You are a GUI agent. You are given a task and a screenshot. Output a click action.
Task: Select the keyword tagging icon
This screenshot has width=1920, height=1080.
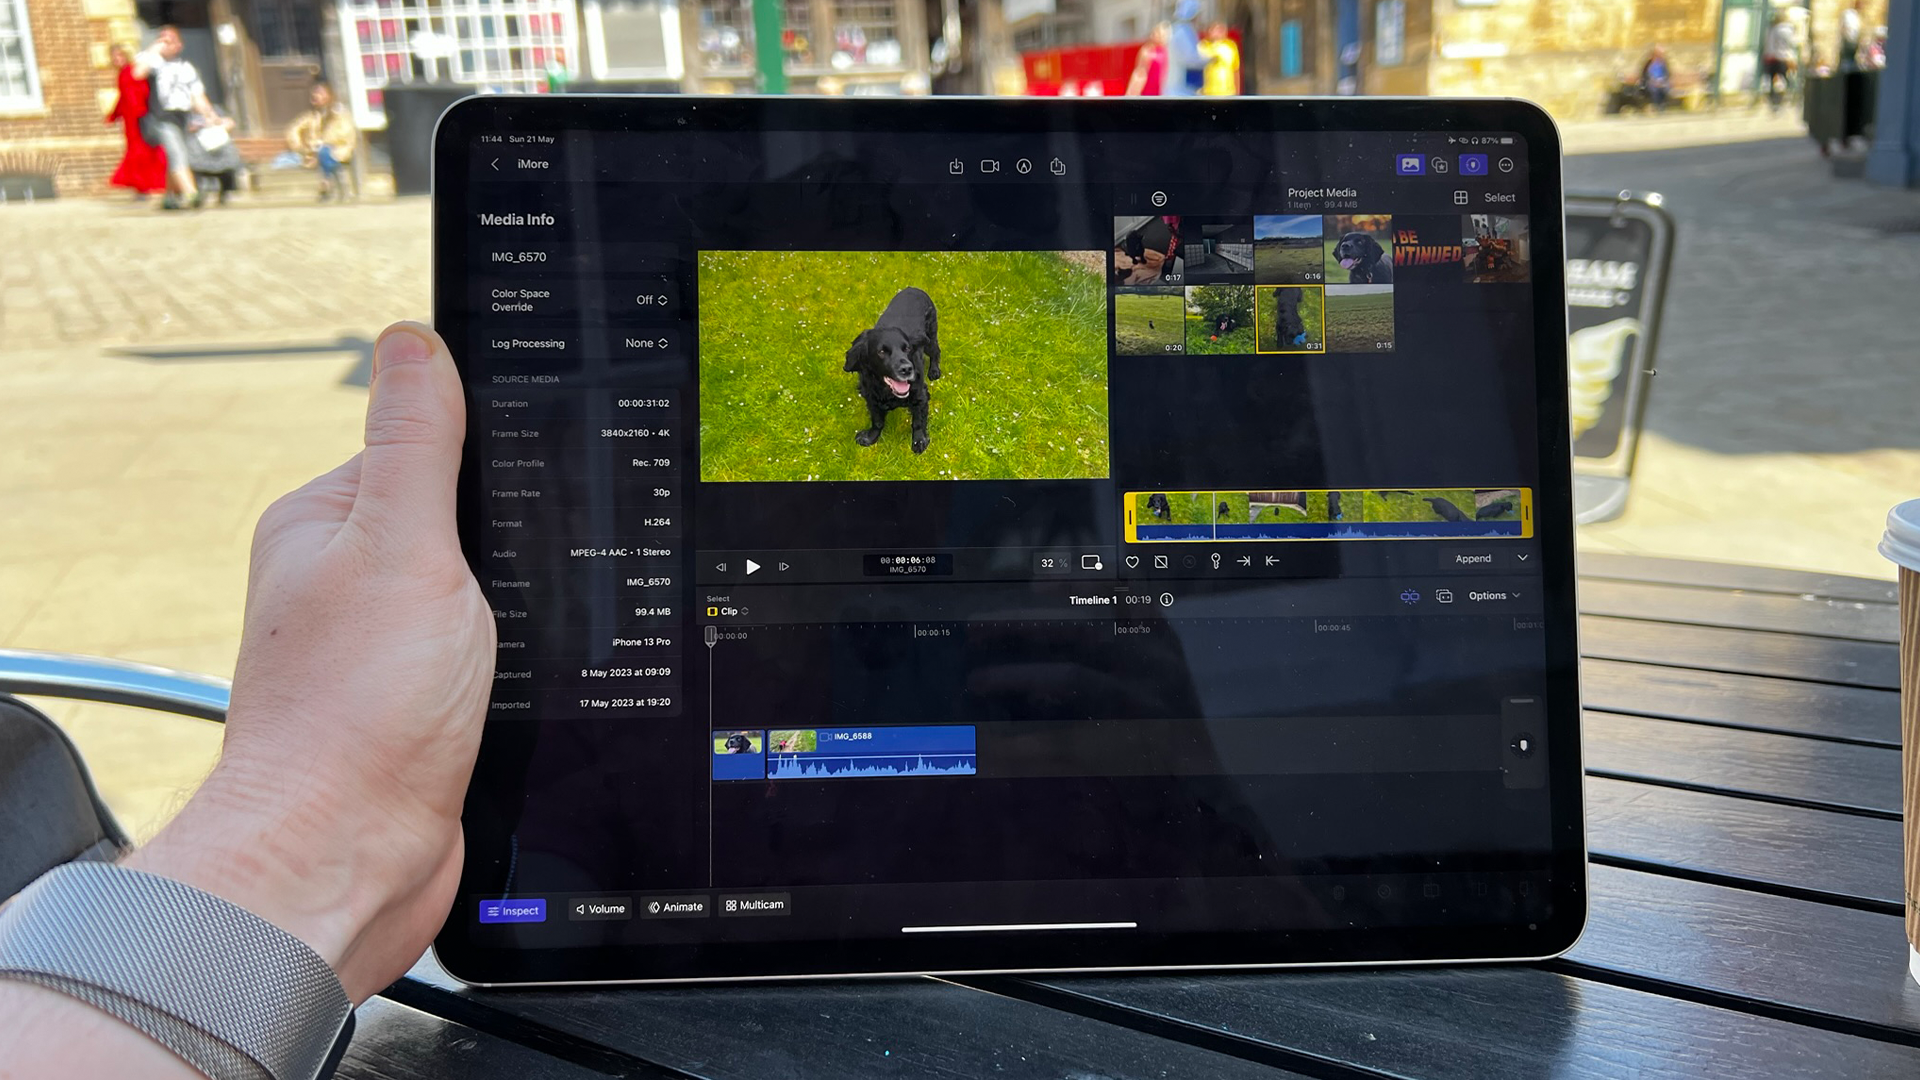[x=1215, y=560]
